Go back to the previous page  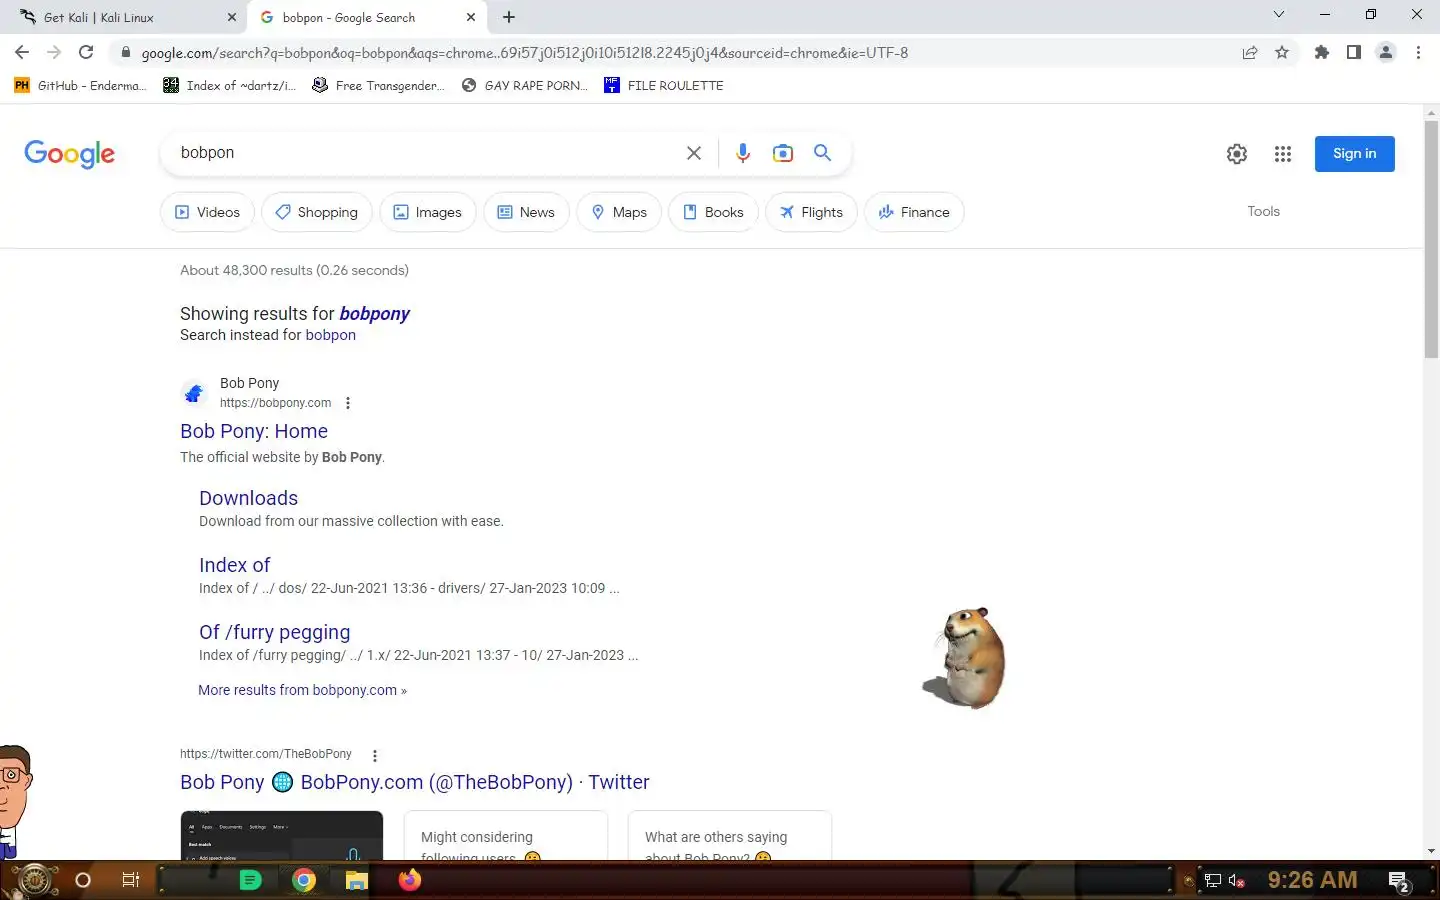(x=22, y=52)
